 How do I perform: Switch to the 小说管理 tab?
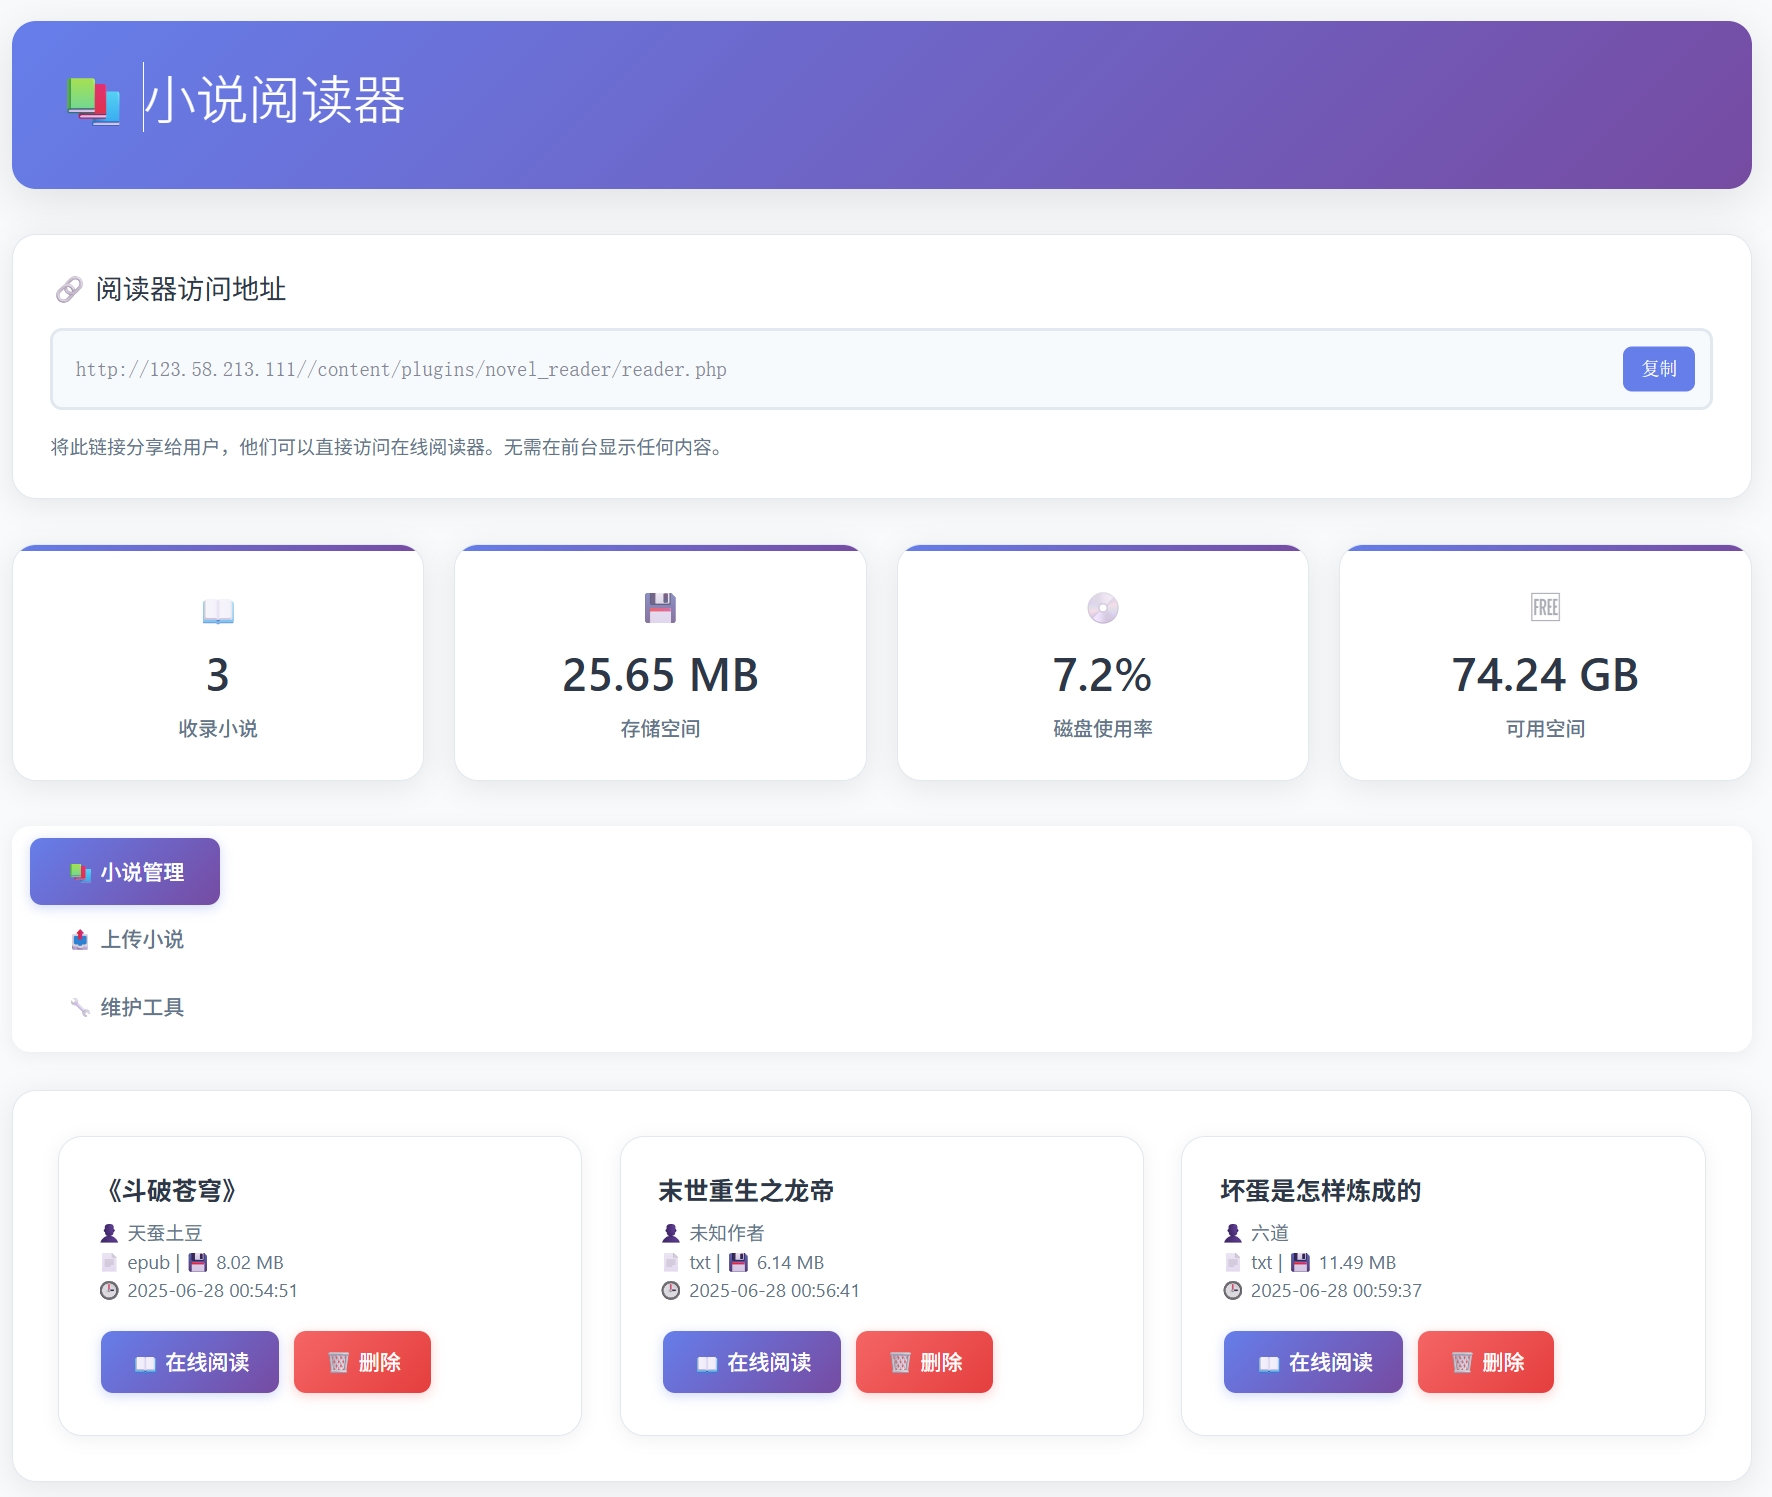click(x=125, y=872)
